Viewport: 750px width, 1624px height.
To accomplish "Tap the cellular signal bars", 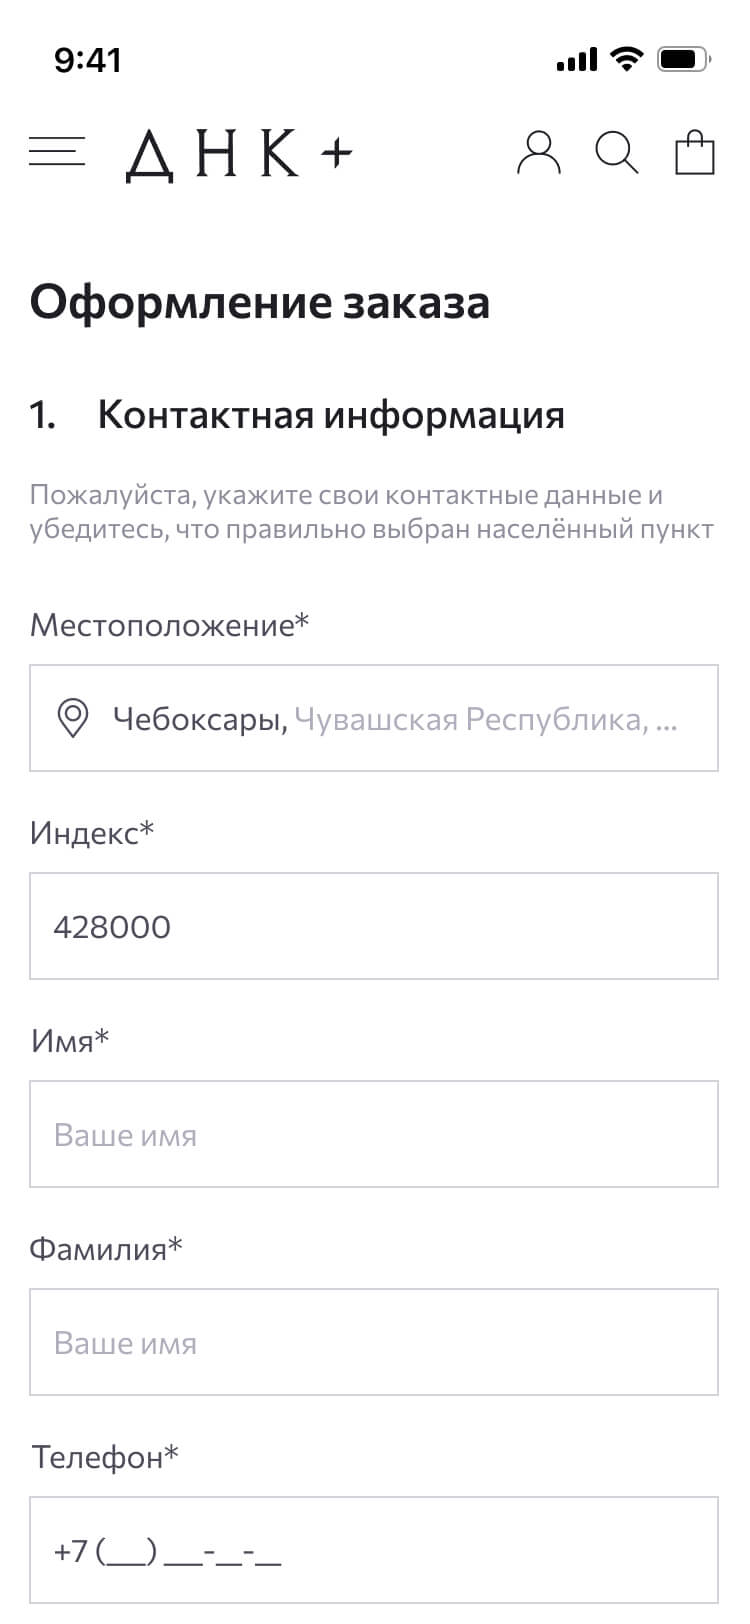I will 576,61.
